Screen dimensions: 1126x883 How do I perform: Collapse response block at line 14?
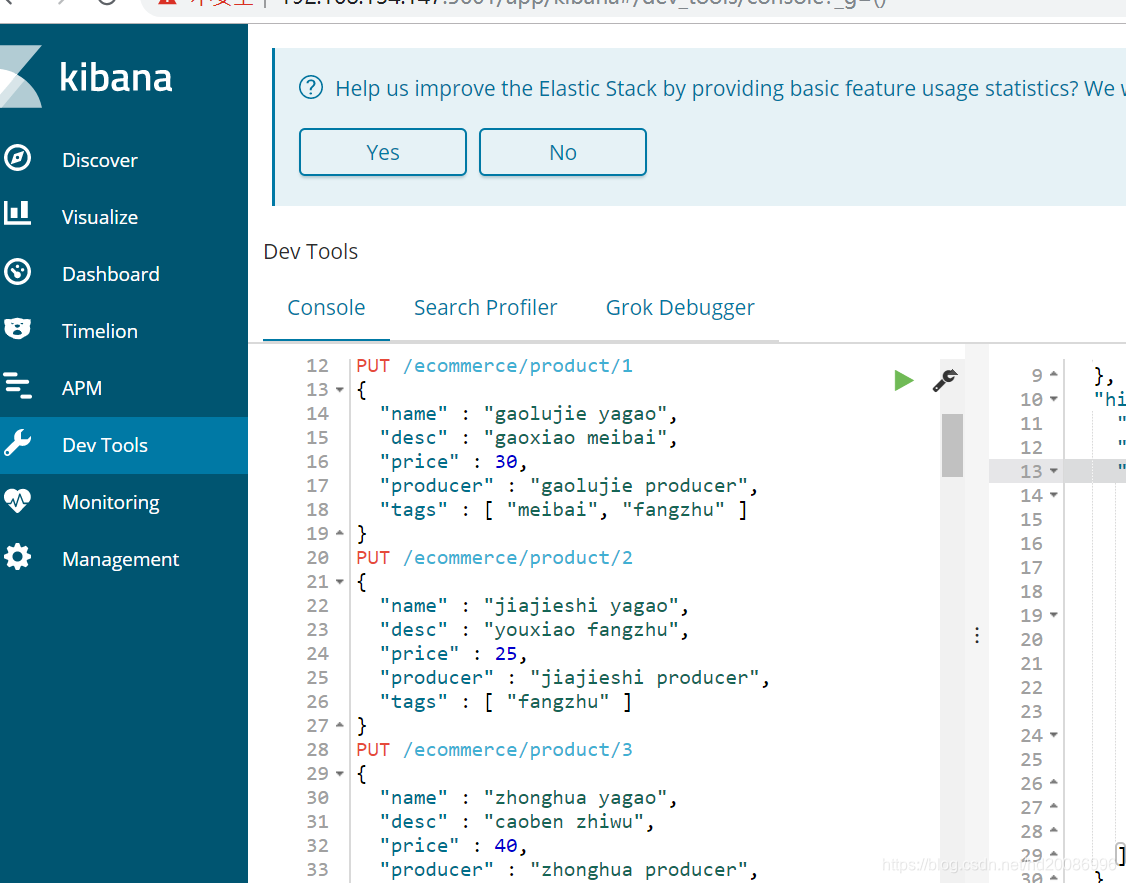[1053, 495]
